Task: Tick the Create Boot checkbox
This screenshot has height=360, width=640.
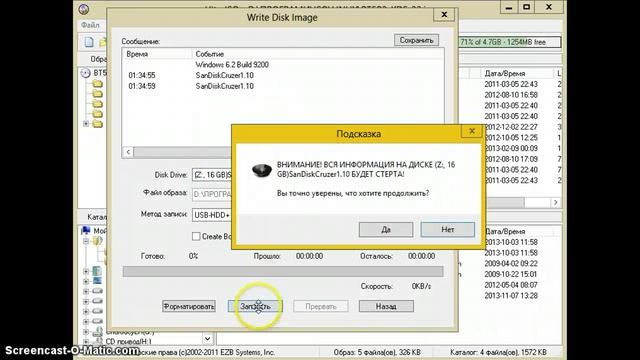Action: point(196,236)
